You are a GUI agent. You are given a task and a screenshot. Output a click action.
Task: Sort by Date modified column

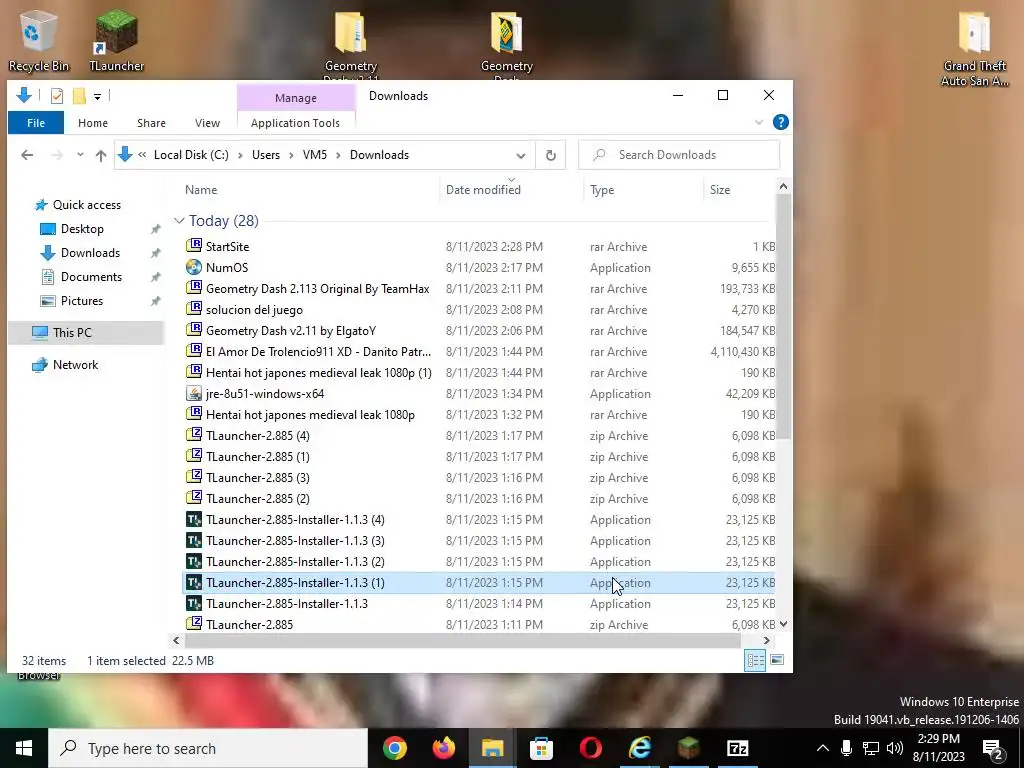(483, 189)
